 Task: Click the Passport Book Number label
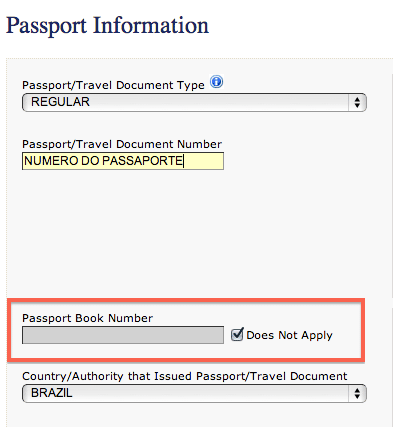87,318
